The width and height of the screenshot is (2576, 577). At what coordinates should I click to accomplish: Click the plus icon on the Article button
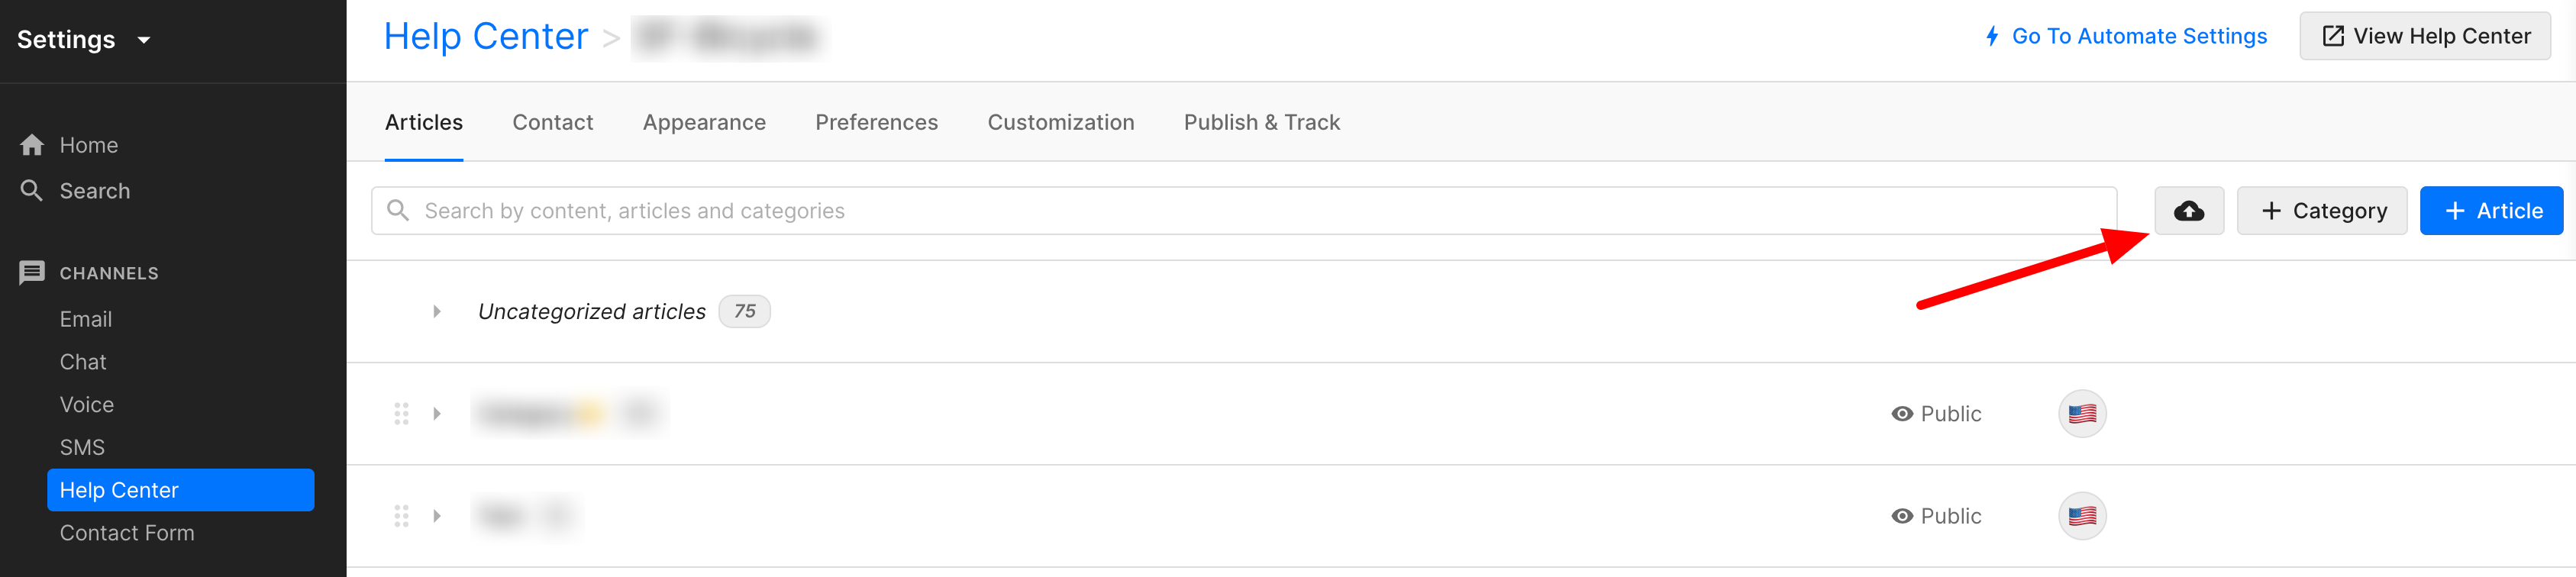tap(2456, 210)
